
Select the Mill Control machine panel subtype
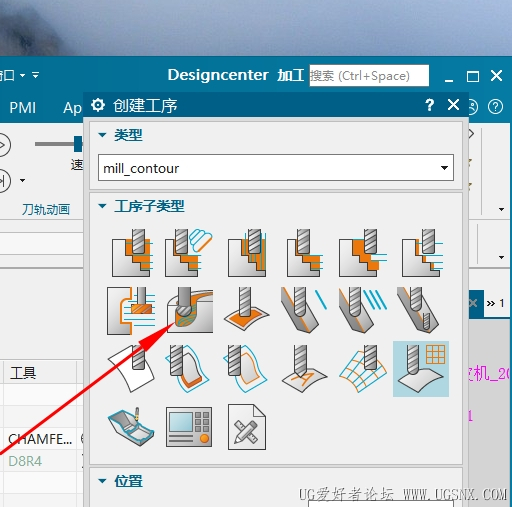189,427
